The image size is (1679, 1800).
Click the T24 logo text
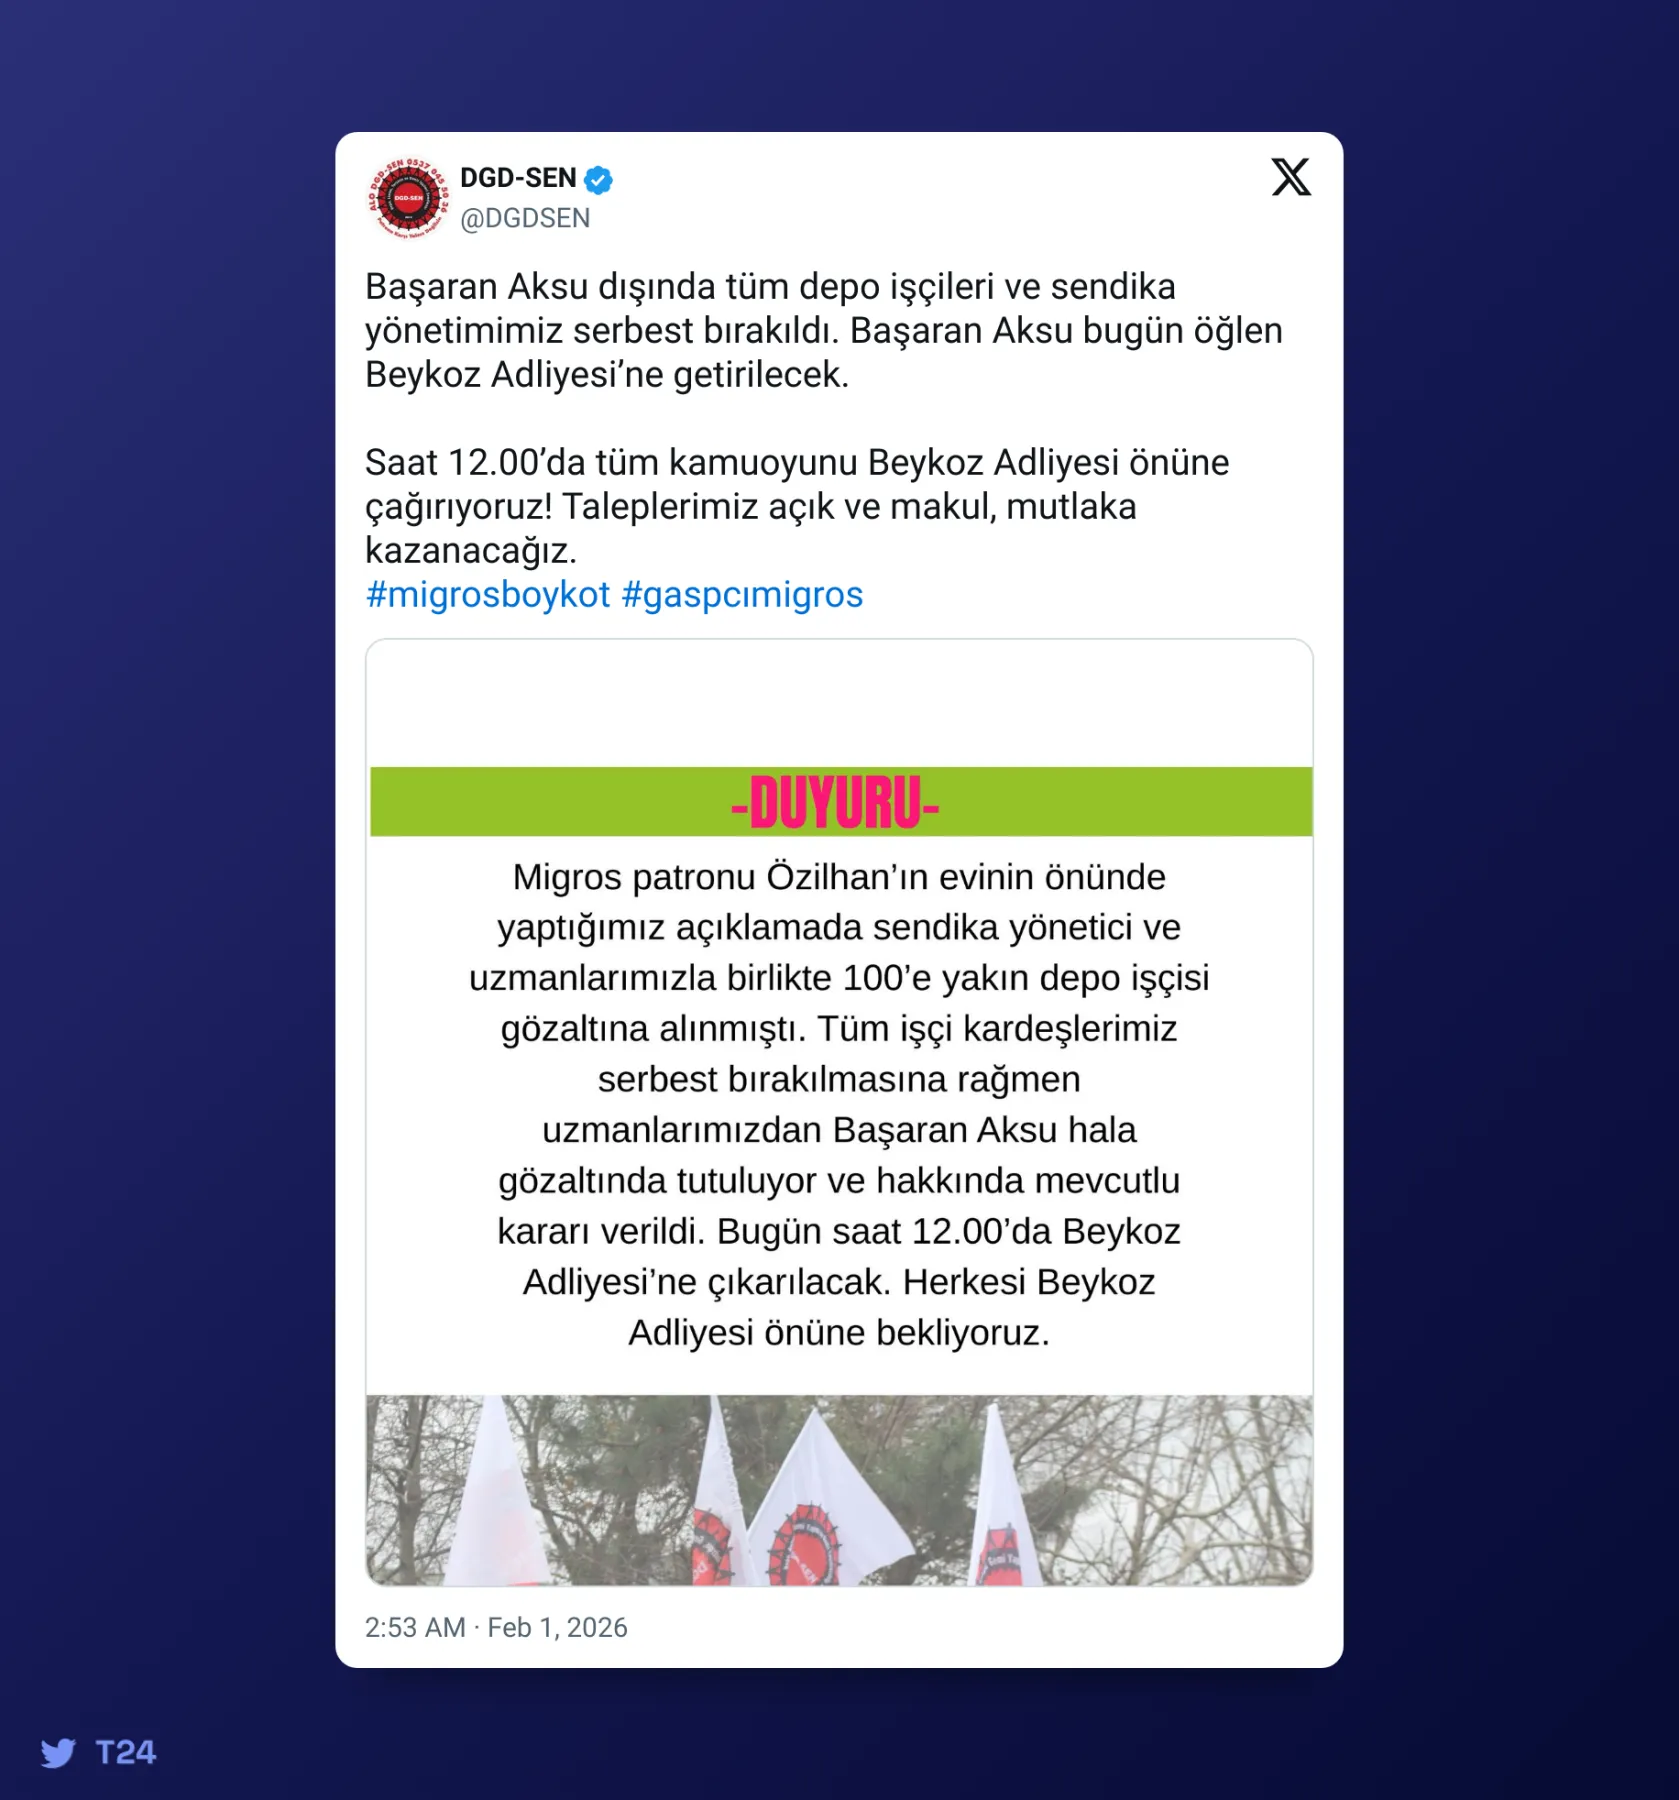pyautogui.click(x=126, y=1752)
